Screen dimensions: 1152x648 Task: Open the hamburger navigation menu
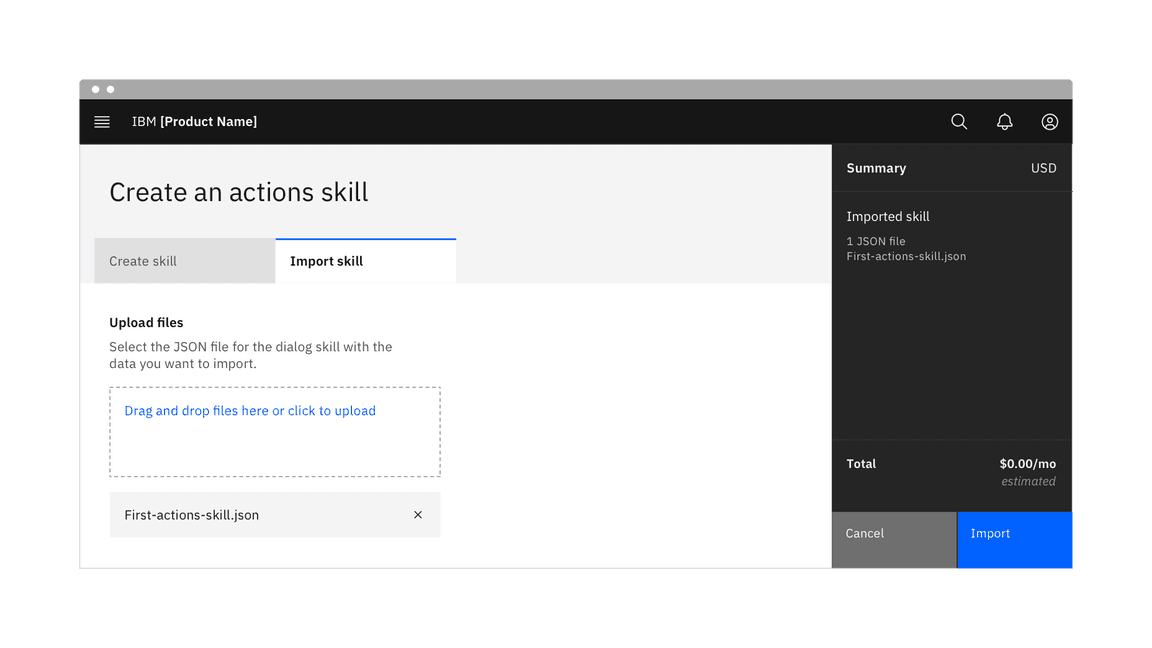click(102, 122)
